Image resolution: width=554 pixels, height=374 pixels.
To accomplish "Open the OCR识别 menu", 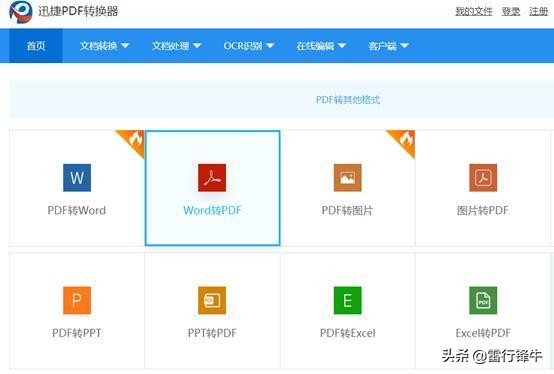I will click(x=249, y=46).
